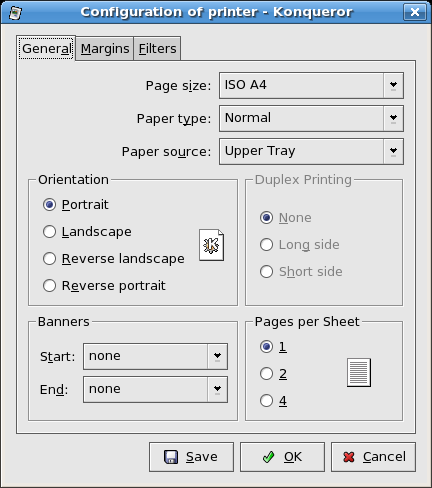Click the red X icon on Cancel
This screenshot has height=488, width=432.
pos(349,457)
